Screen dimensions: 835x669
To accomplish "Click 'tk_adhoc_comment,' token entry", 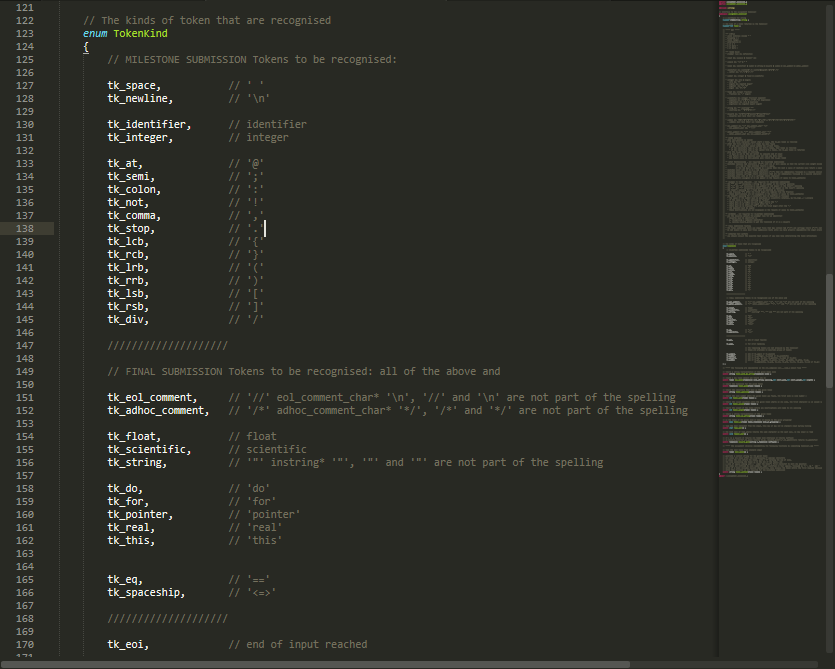I will coord(158,411).
